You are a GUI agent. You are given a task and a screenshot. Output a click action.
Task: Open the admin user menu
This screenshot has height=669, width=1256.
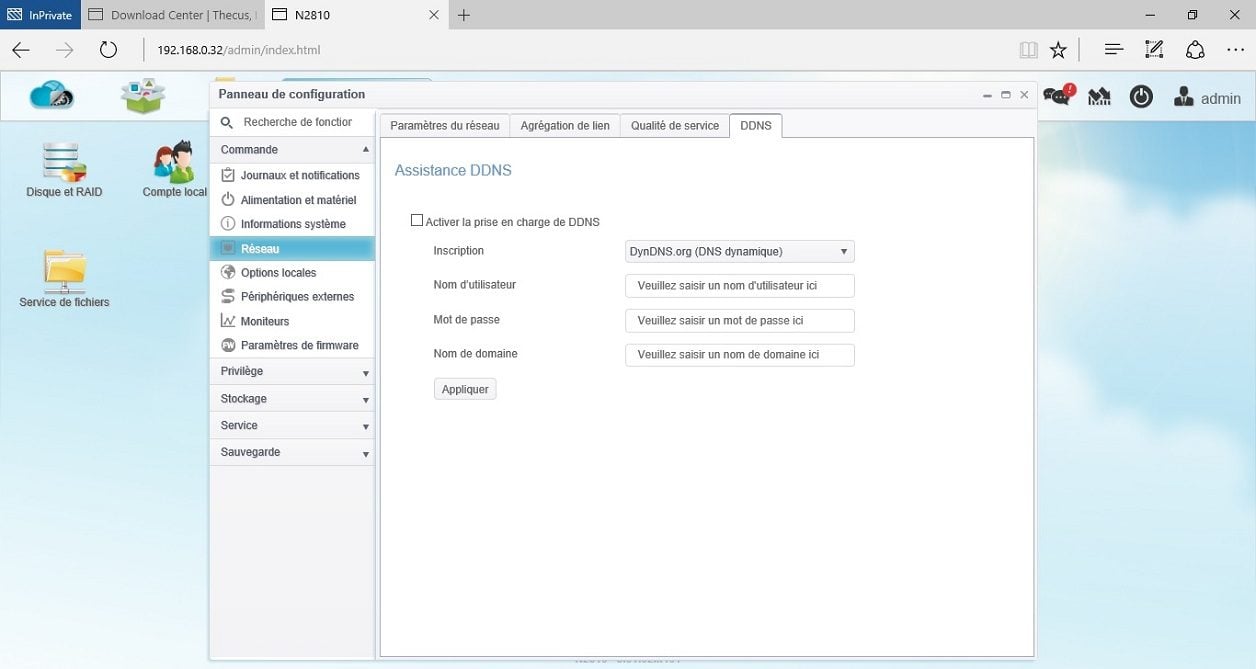pos(1208,98)
